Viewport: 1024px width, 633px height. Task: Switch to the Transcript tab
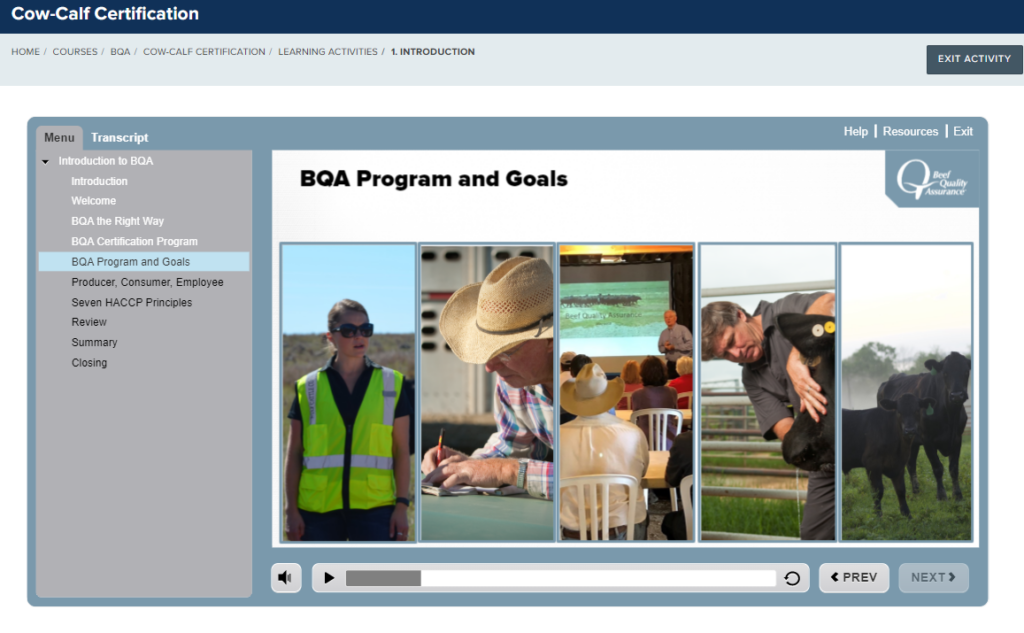coord(120,138)
